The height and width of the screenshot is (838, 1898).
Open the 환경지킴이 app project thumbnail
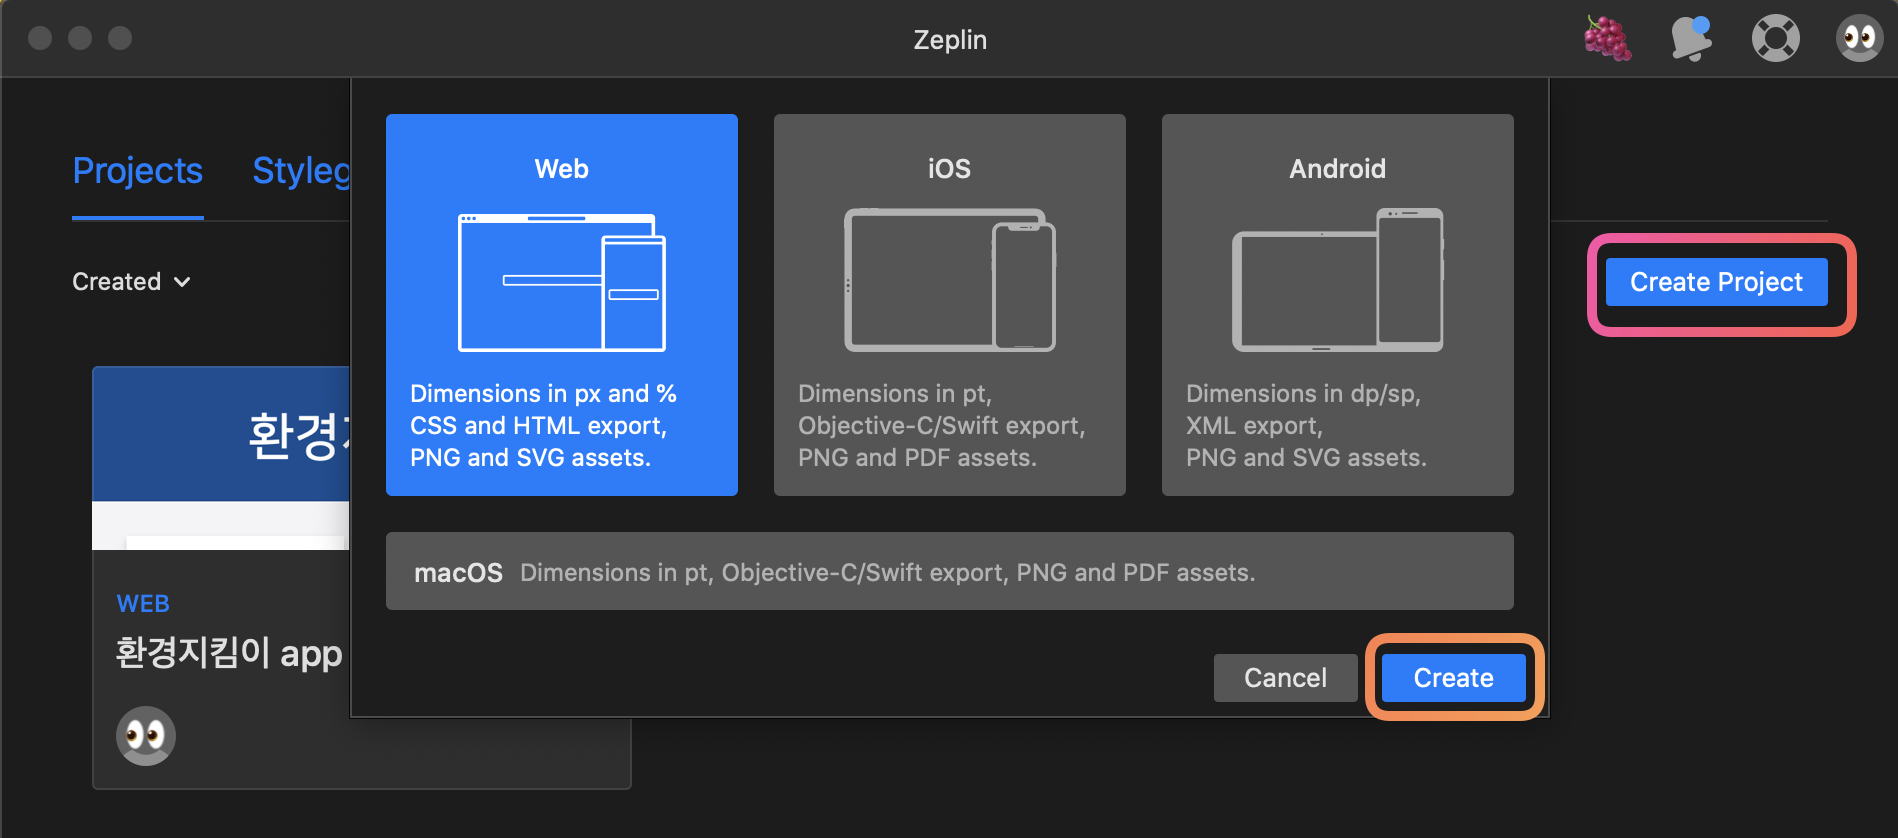click(221, 458)
